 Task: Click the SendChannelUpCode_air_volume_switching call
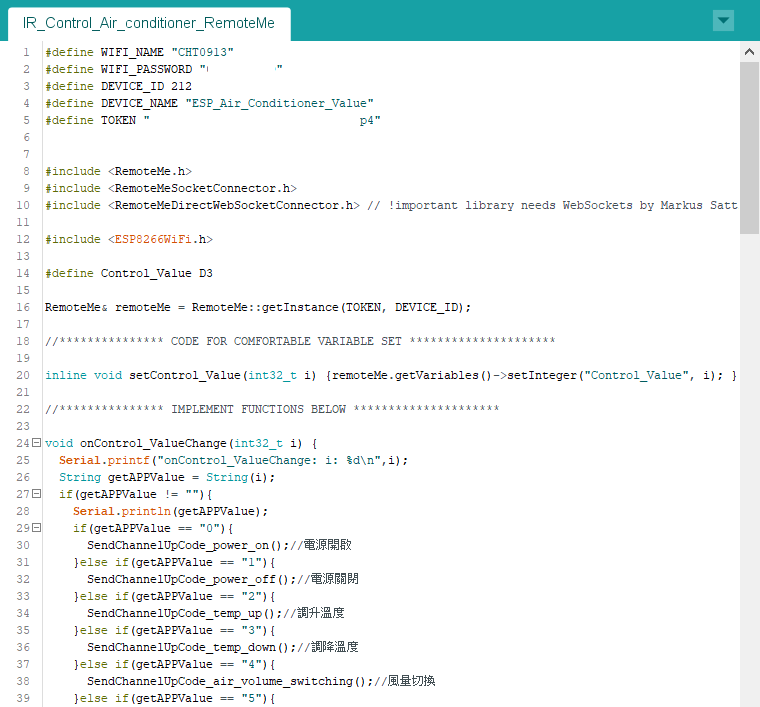coord(228,681)
